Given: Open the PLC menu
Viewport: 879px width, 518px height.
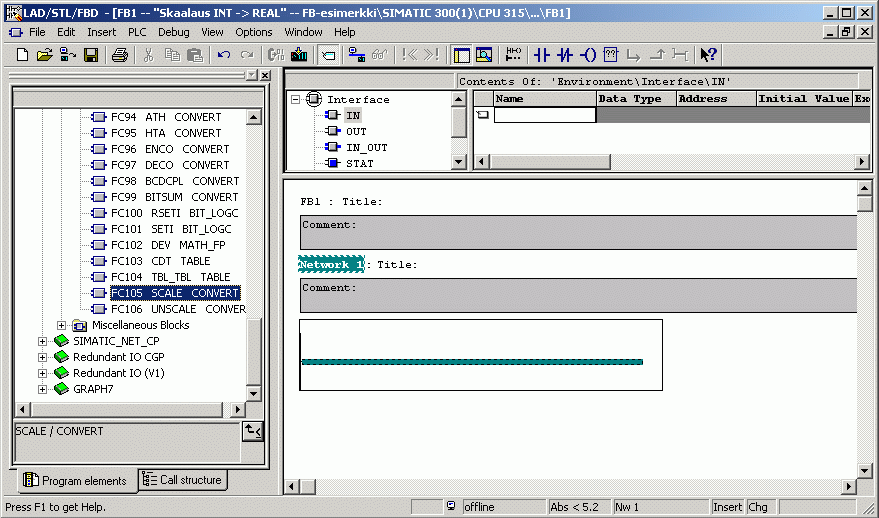Looking at the screenshot, I should [137, 32].
